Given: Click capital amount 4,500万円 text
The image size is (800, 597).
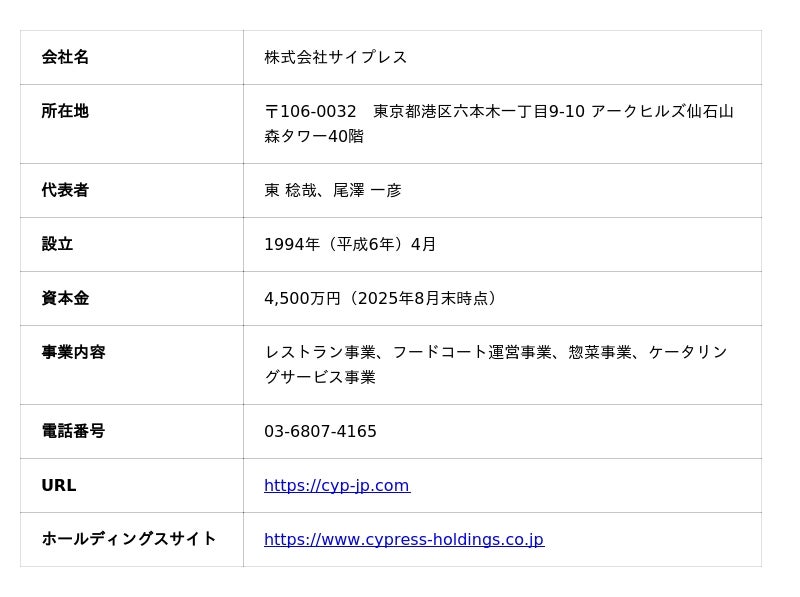Looking at the screenshot, I should coord(302,298).
